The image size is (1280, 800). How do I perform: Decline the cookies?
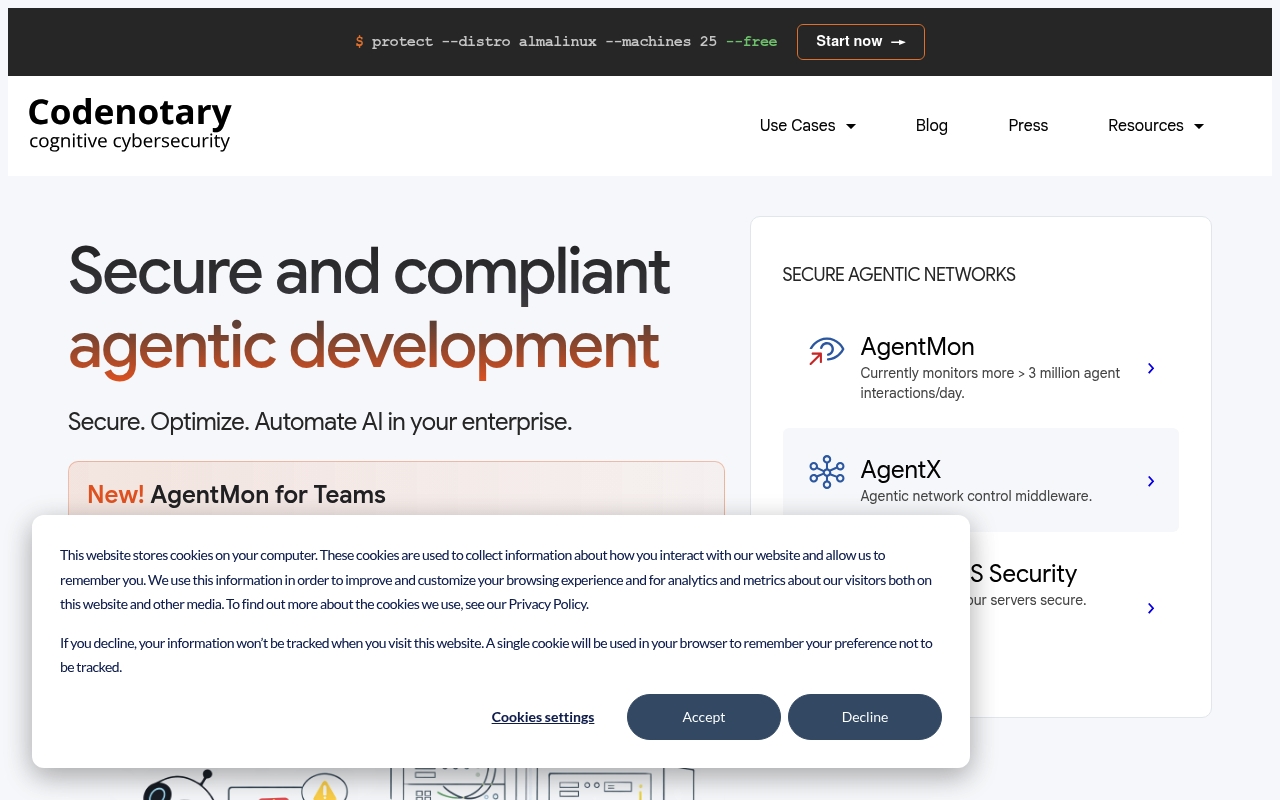pos(865,717)
